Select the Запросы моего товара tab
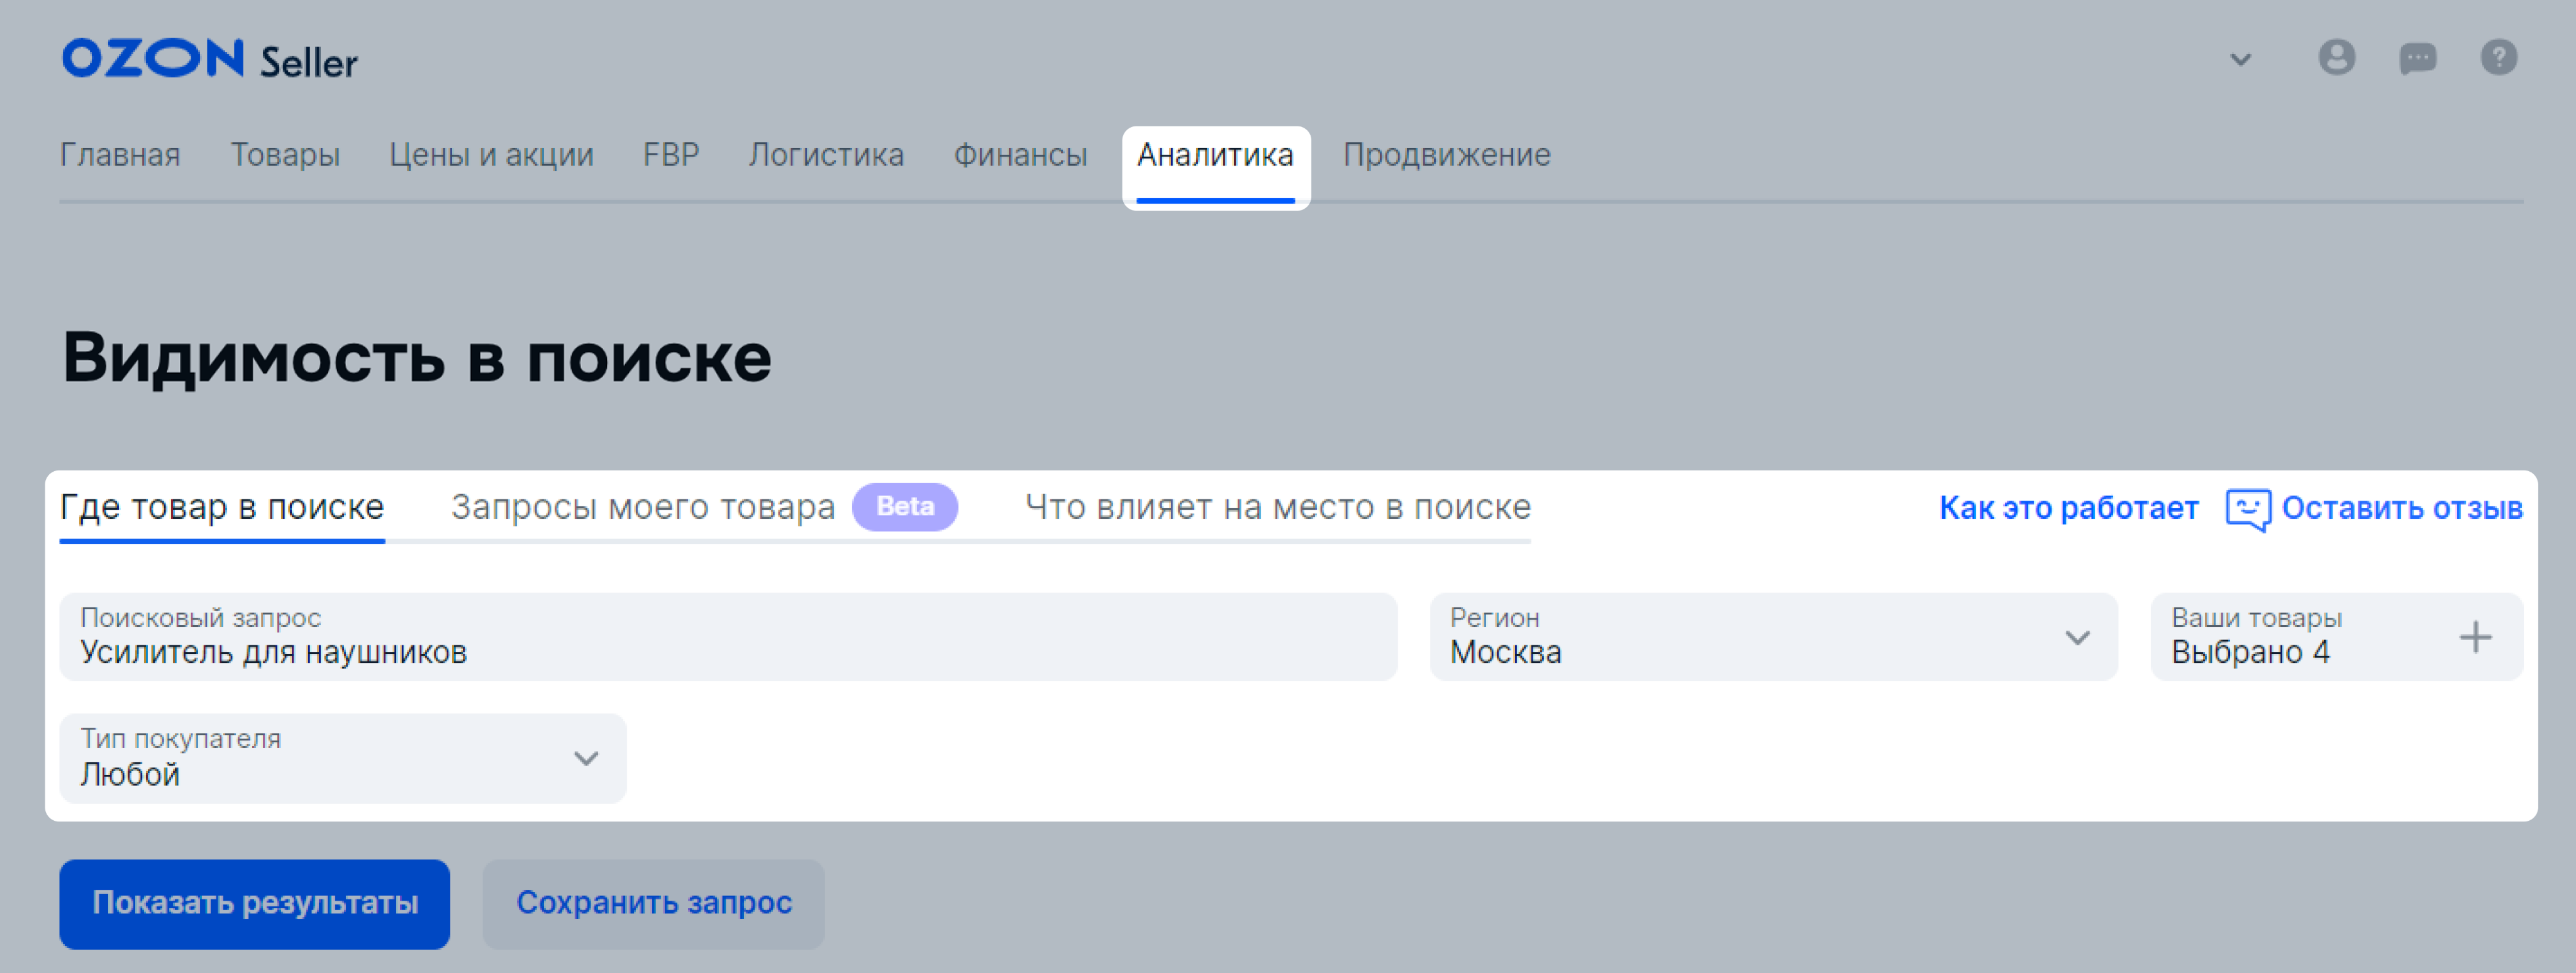 [643, 508]
